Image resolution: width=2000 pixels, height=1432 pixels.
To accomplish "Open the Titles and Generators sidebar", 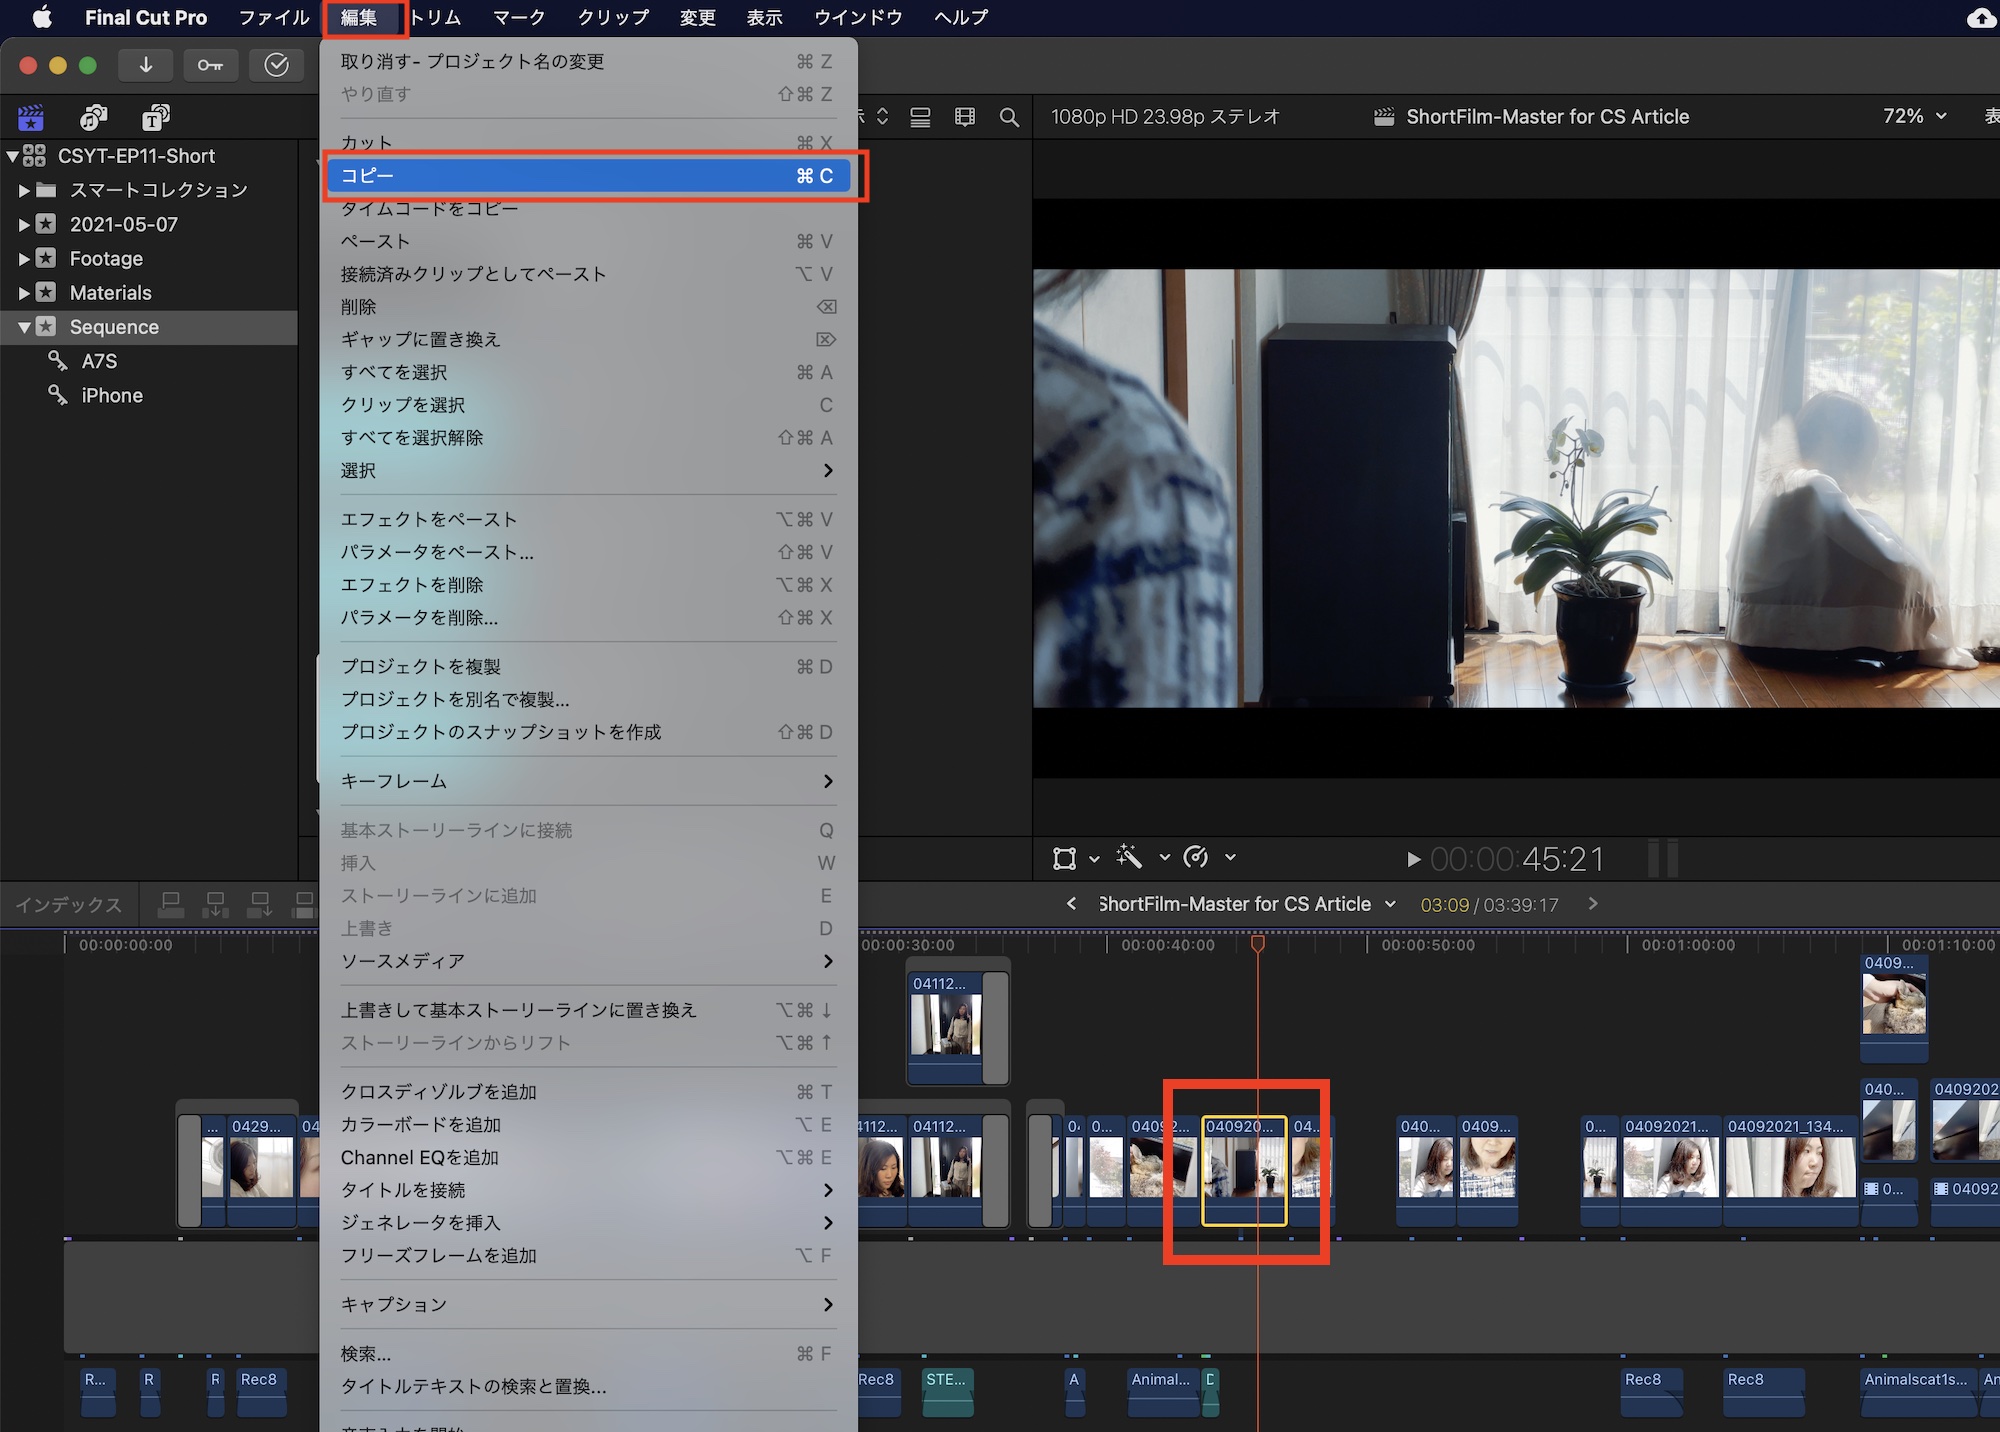I will coord(155,118).
